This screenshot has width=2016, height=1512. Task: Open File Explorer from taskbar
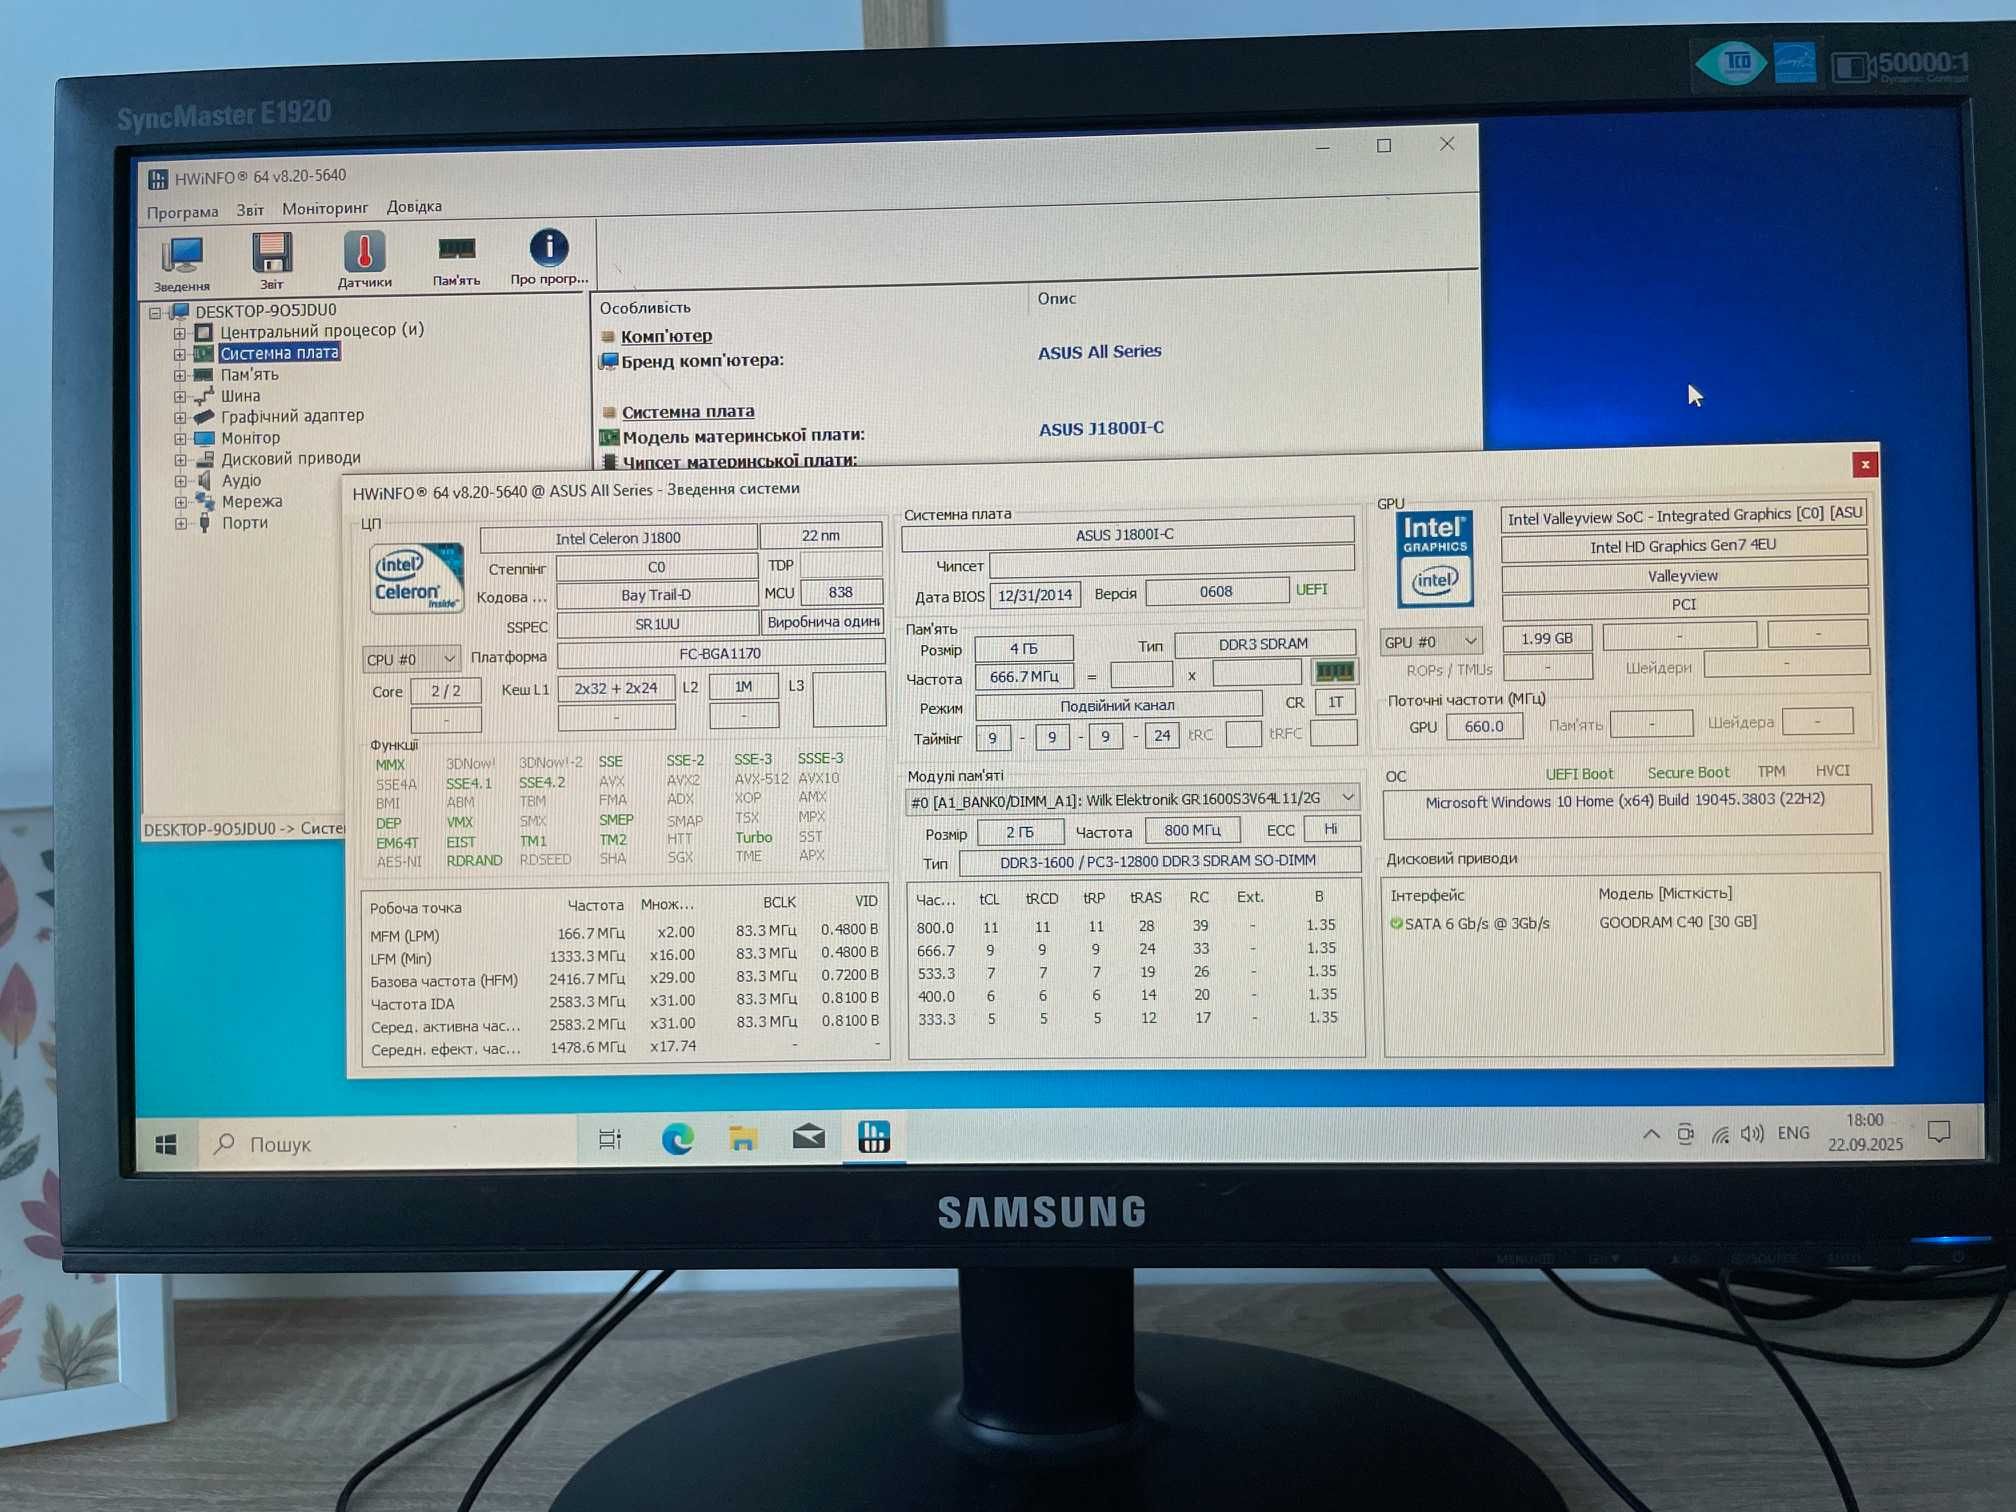pos(742,1138)
